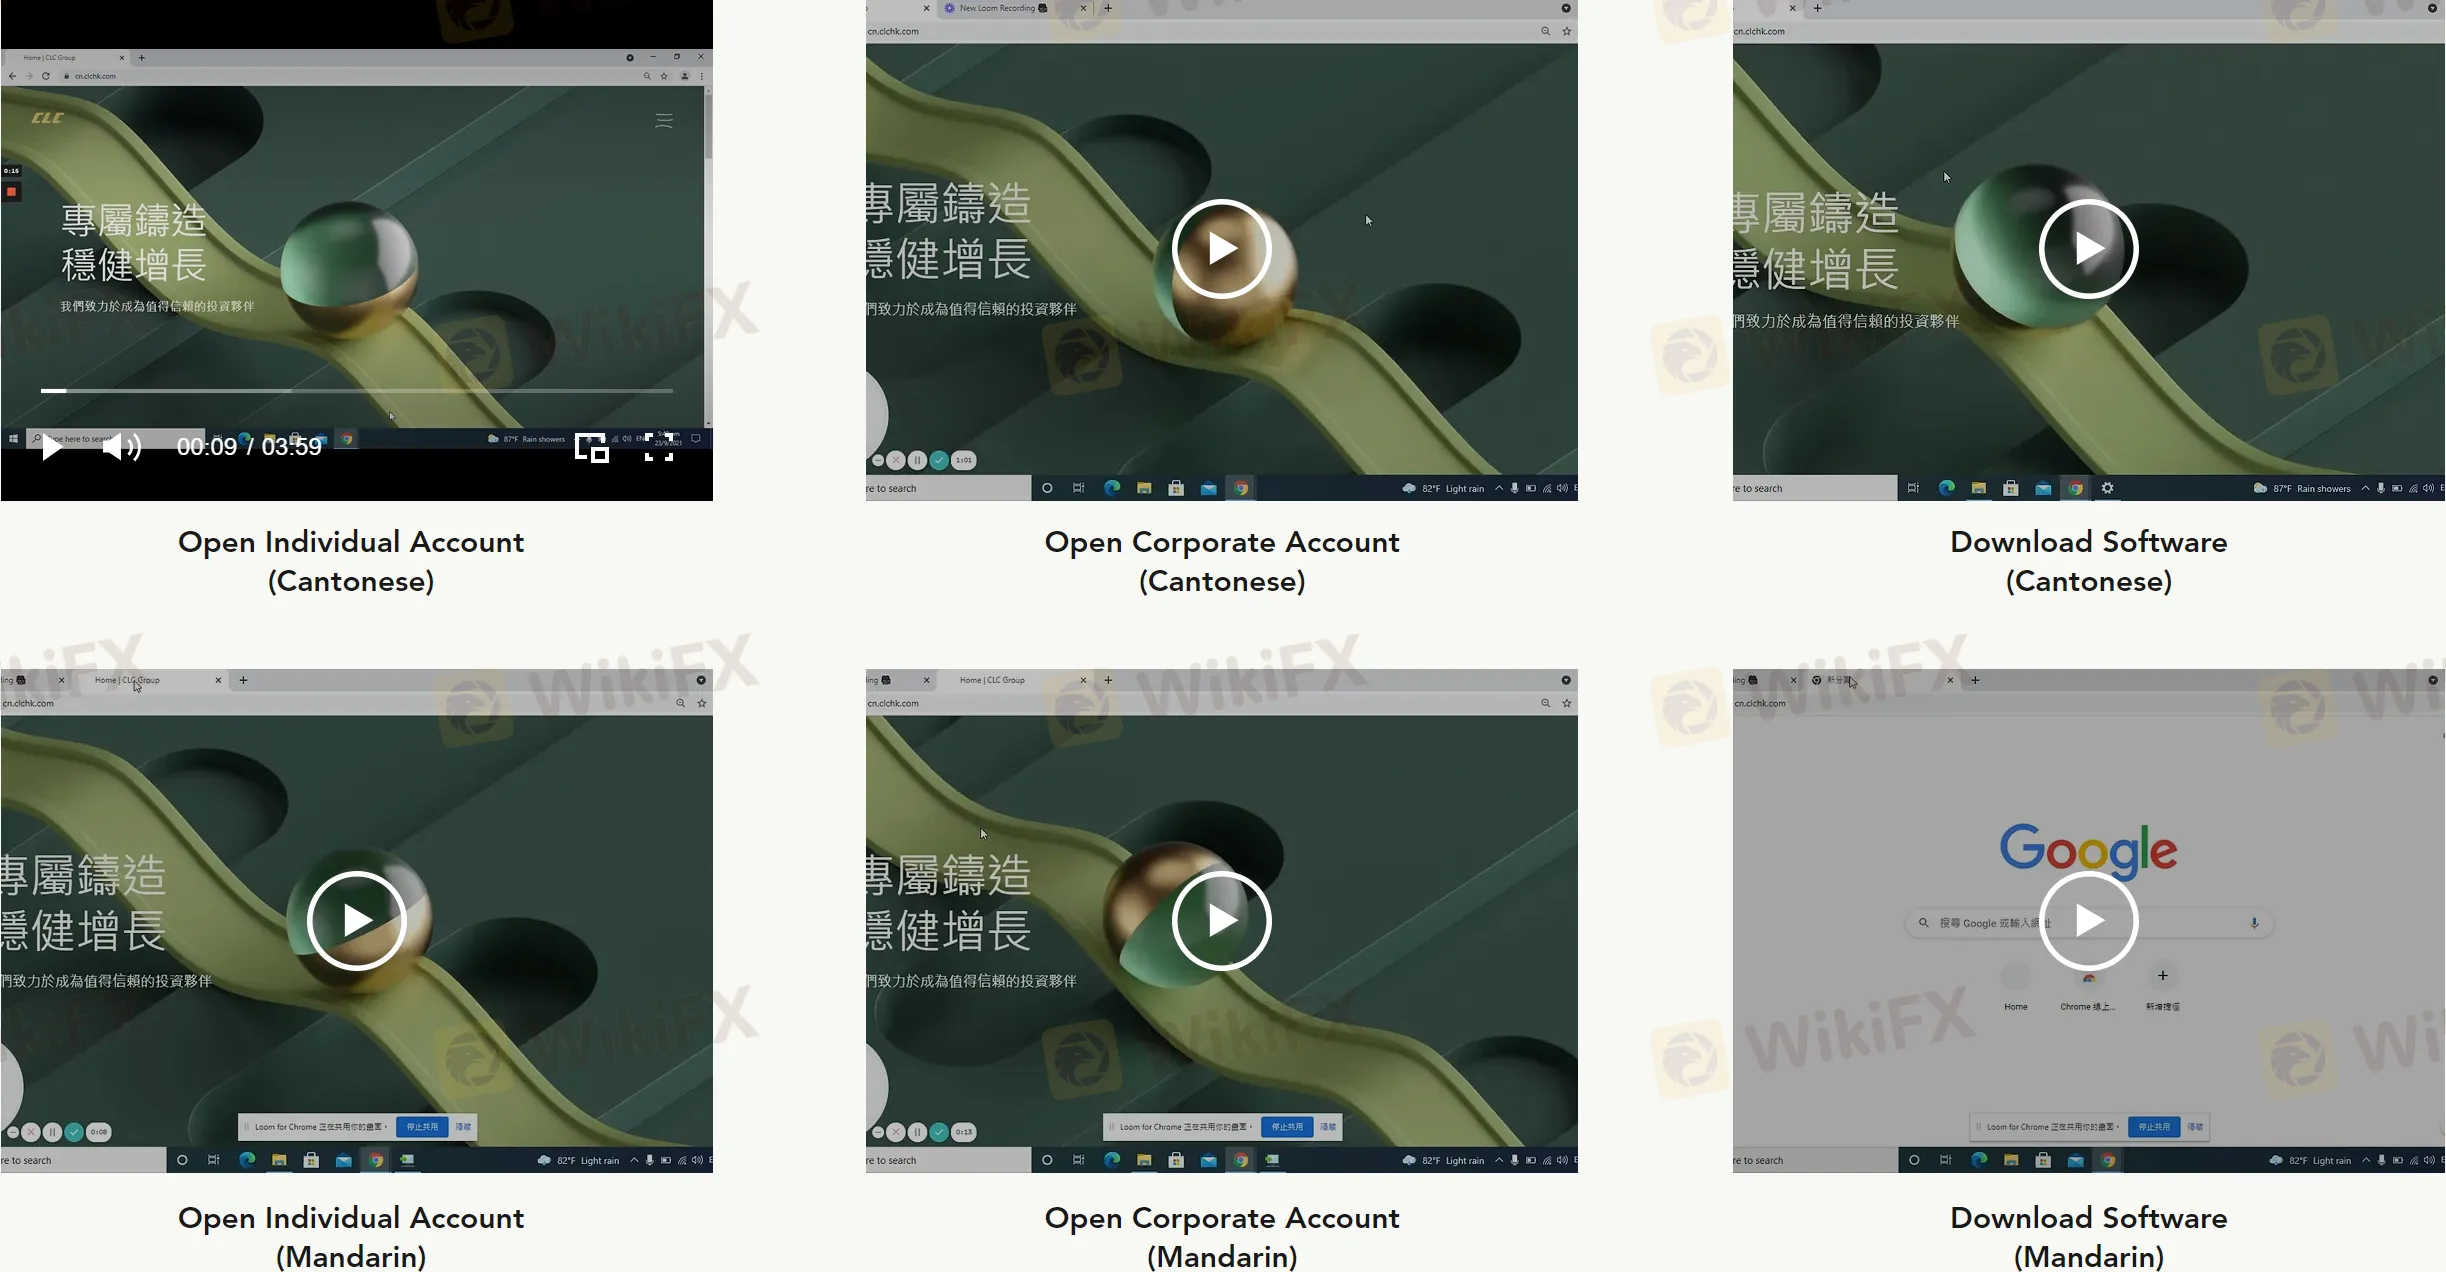Click the 00:09 / 03:59 time display
The height and width of the screenshot is (1272, 2446).
[249, 447]
